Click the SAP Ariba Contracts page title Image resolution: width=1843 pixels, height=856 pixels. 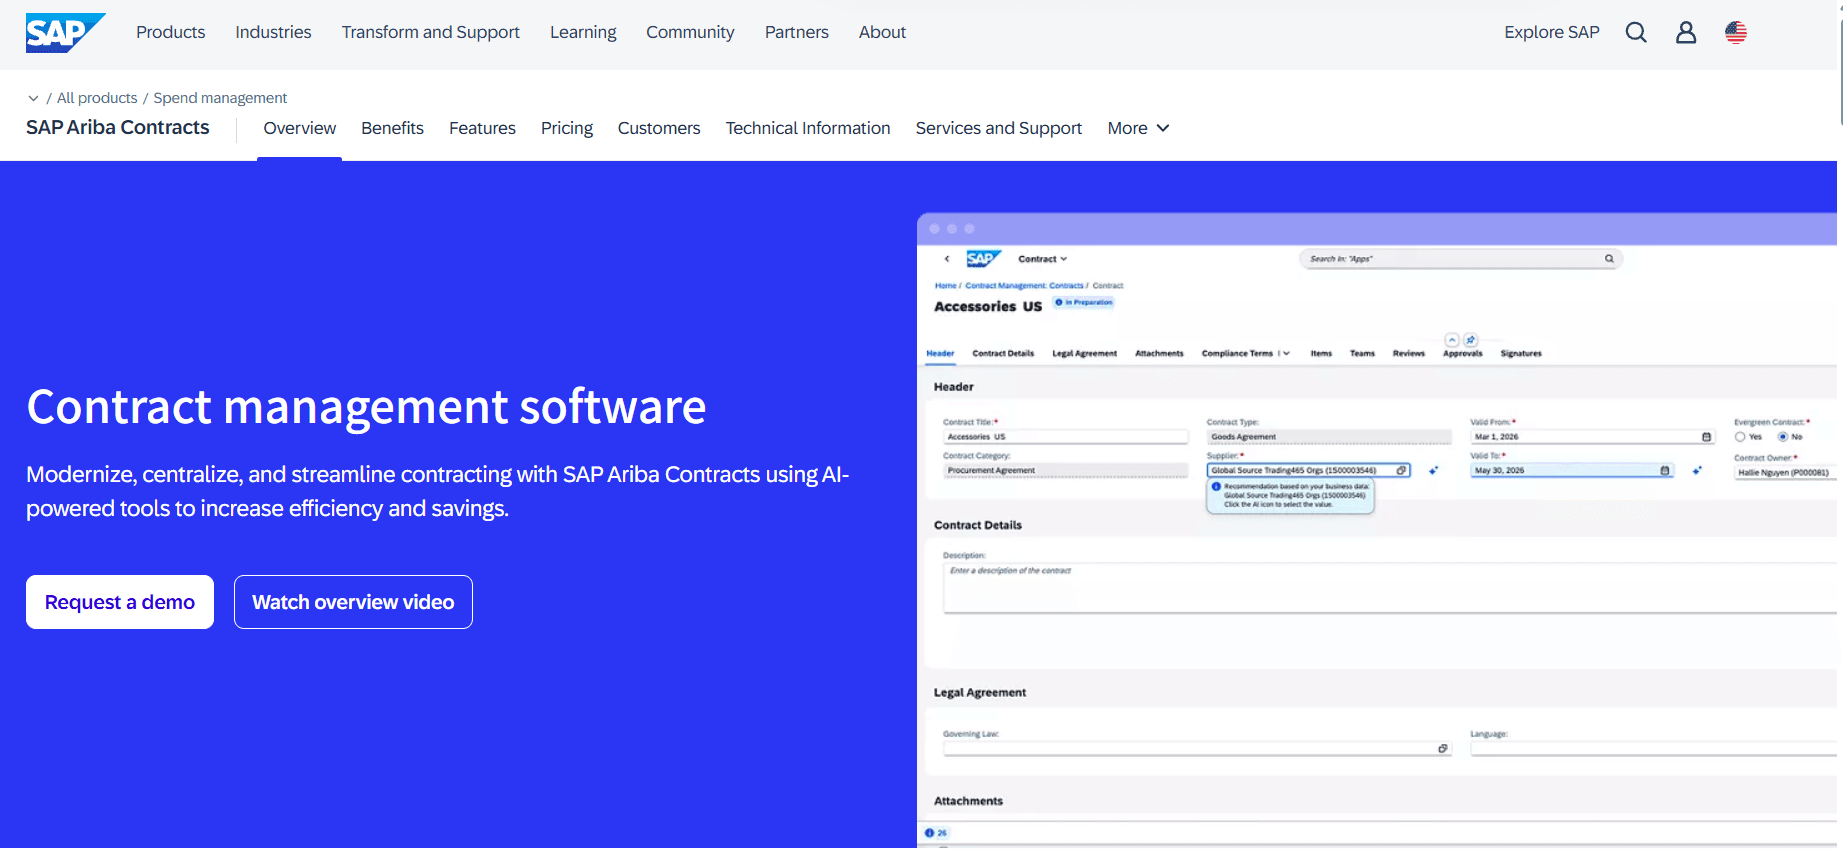pyautogui.click(x=118, y=127)
